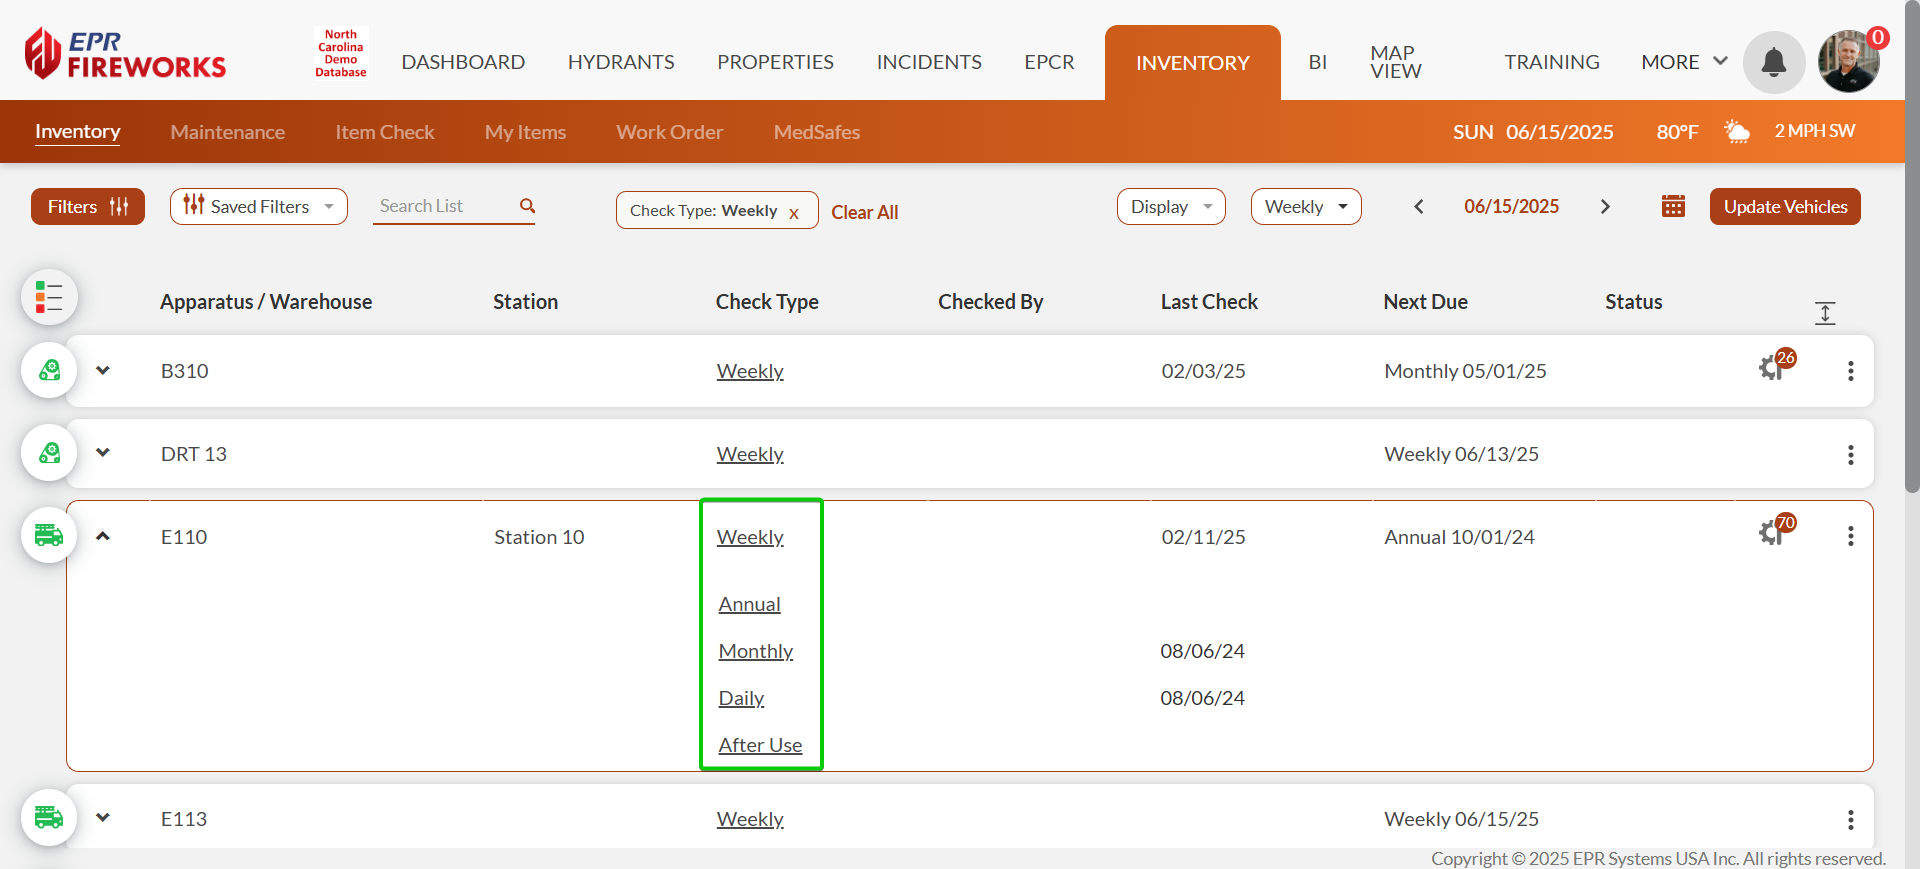Click the E110 gear wrench icon with 70 badge

(x=1773, y=532)
